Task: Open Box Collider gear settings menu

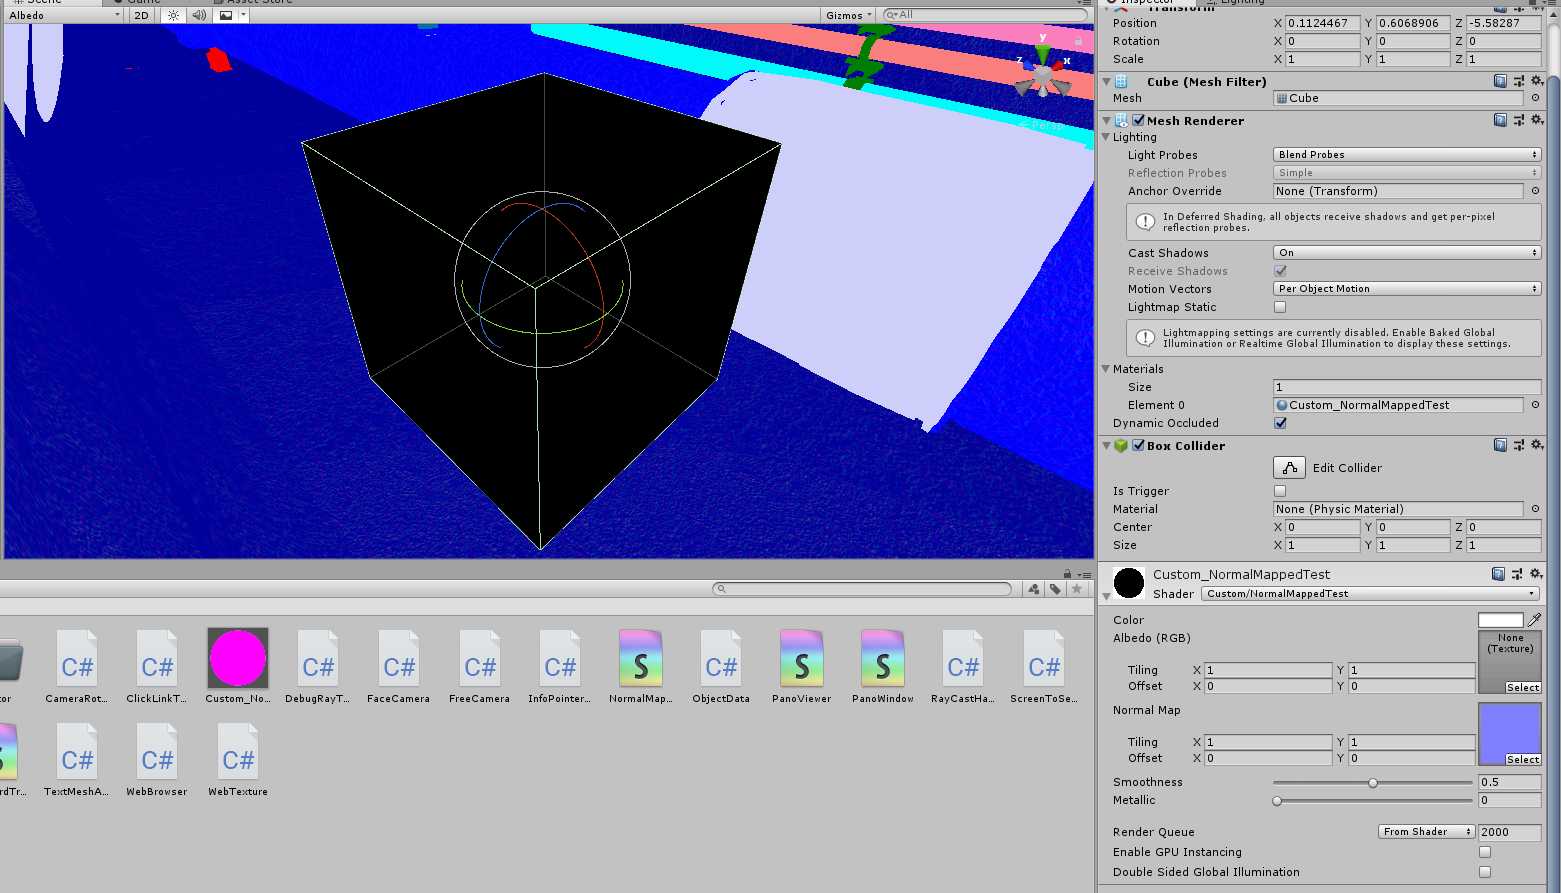Action: pyautogui.click(x=1537, y=445)
